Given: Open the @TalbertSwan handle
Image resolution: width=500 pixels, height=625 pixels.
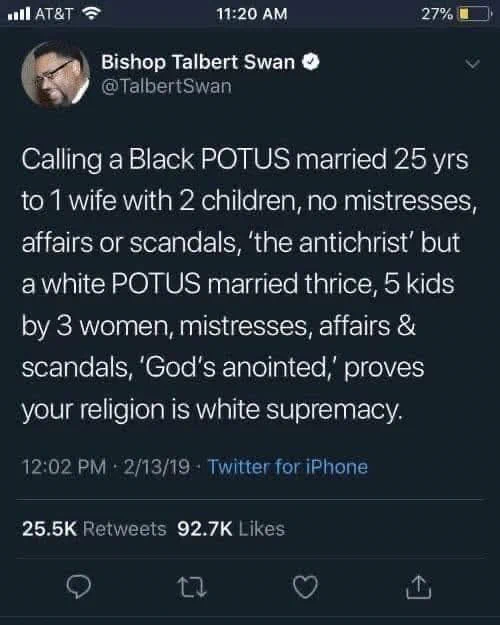Looking at the screenshot, I should 166,86.
